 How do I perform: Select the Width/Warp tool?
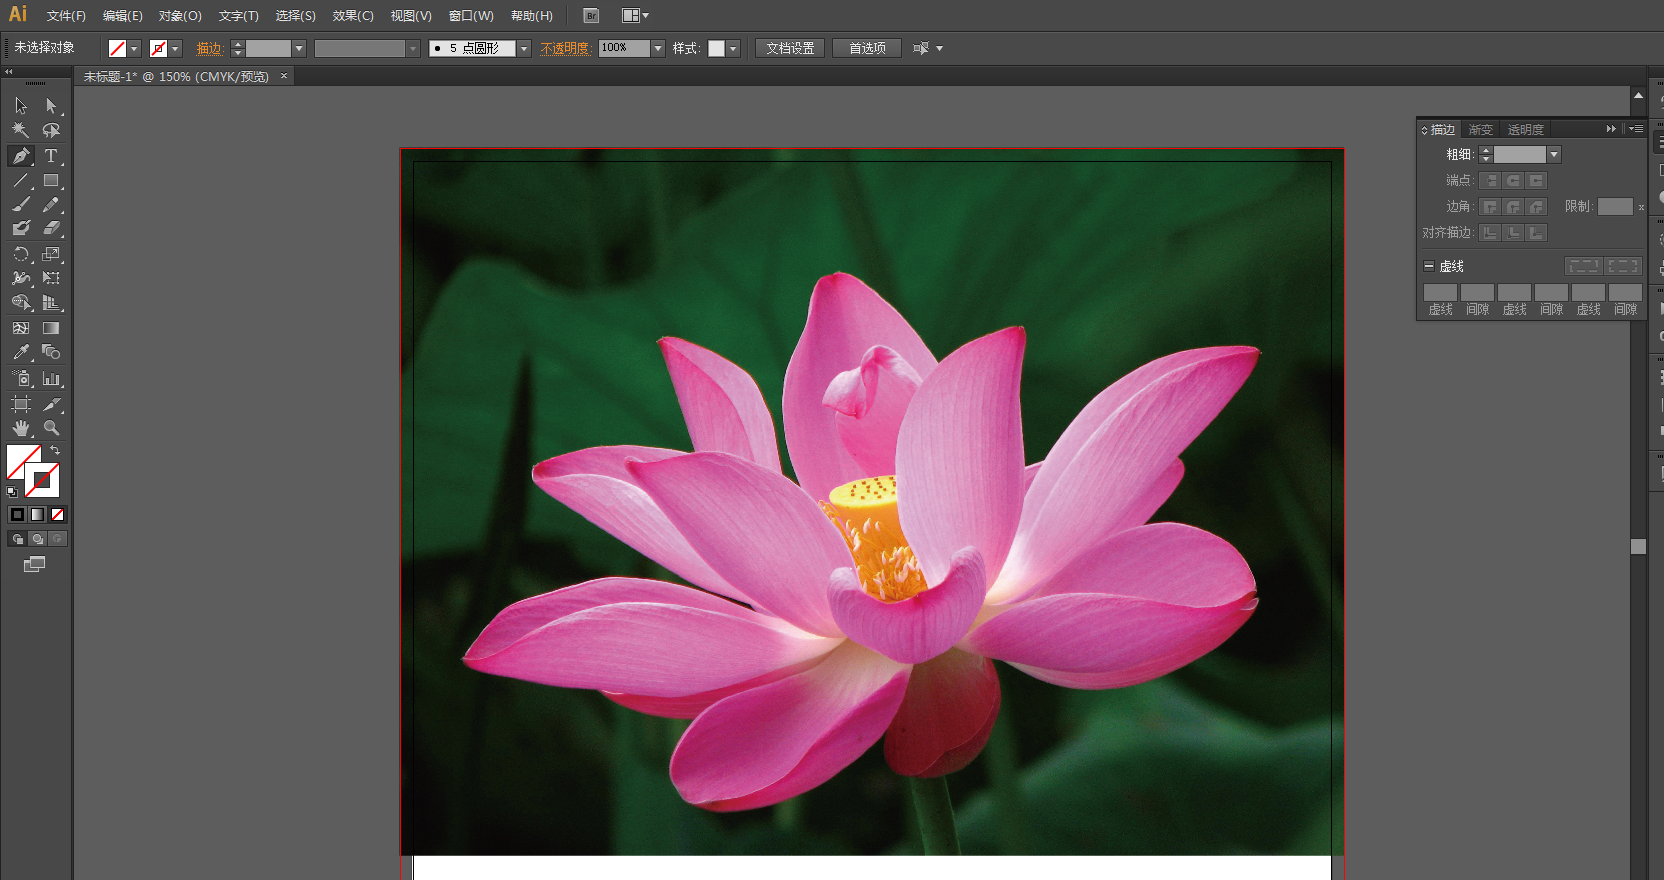coord(21,278)
